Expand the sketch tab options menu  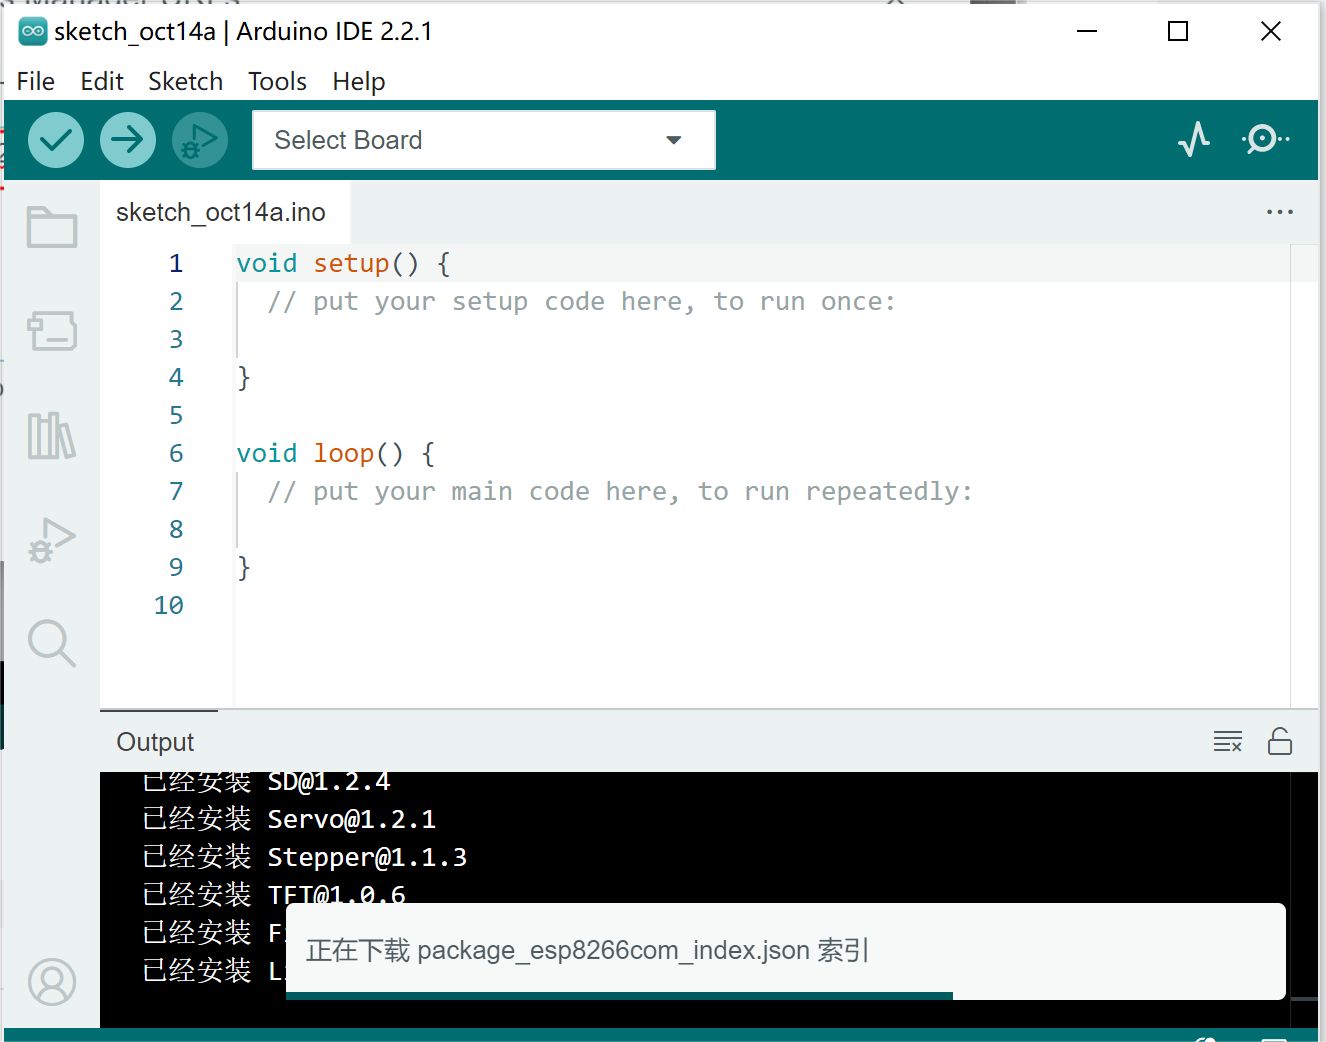1279,211
